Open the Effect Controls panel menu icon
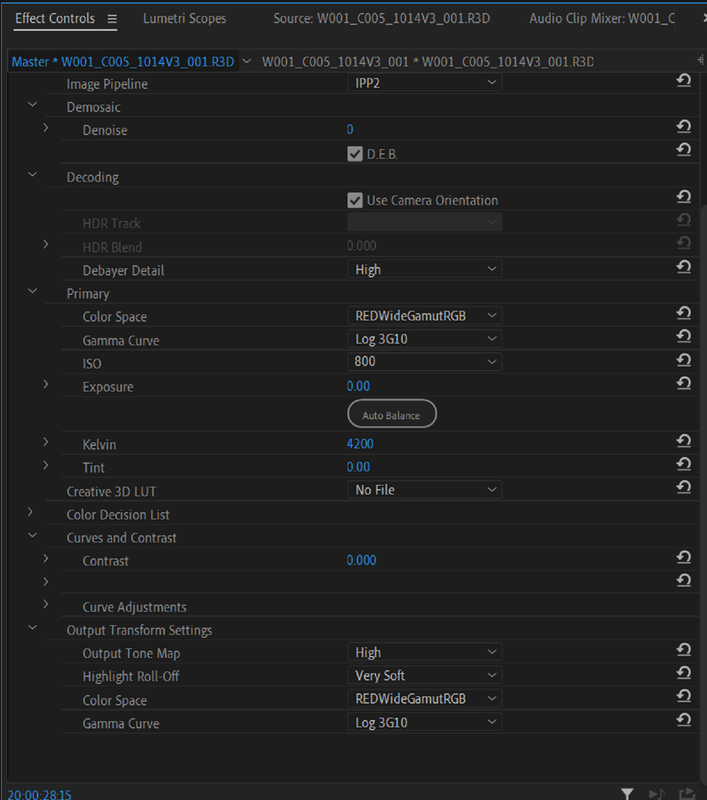This screenshot has width=707, height=800. click(x=112, y=19)
